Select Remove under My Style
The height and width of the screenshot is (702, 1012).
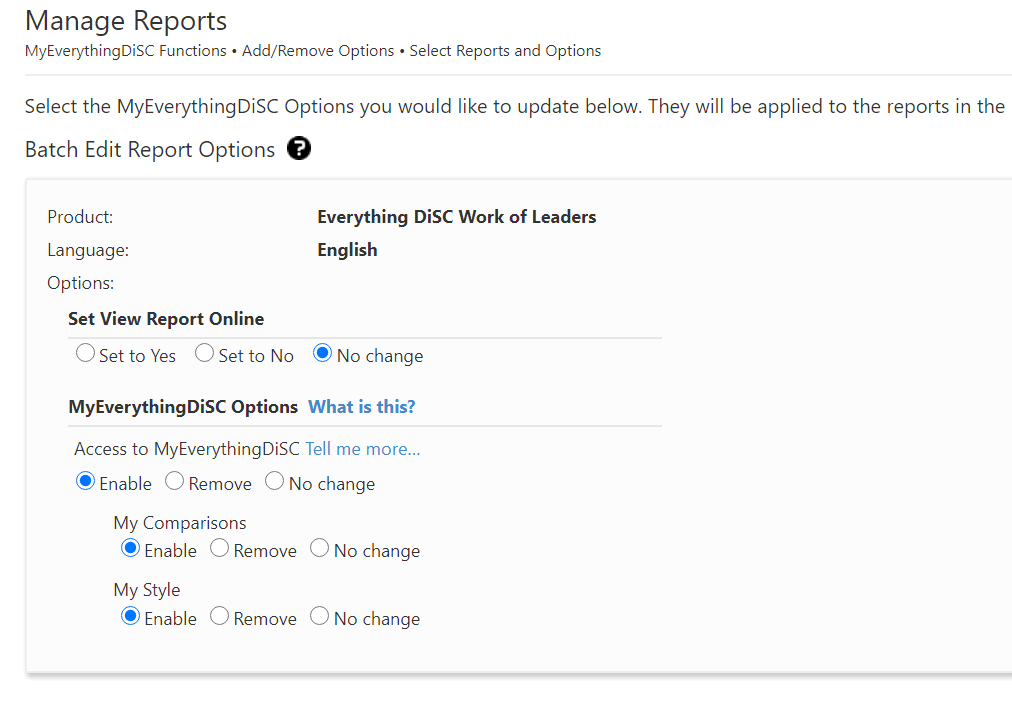coord(219,616)
